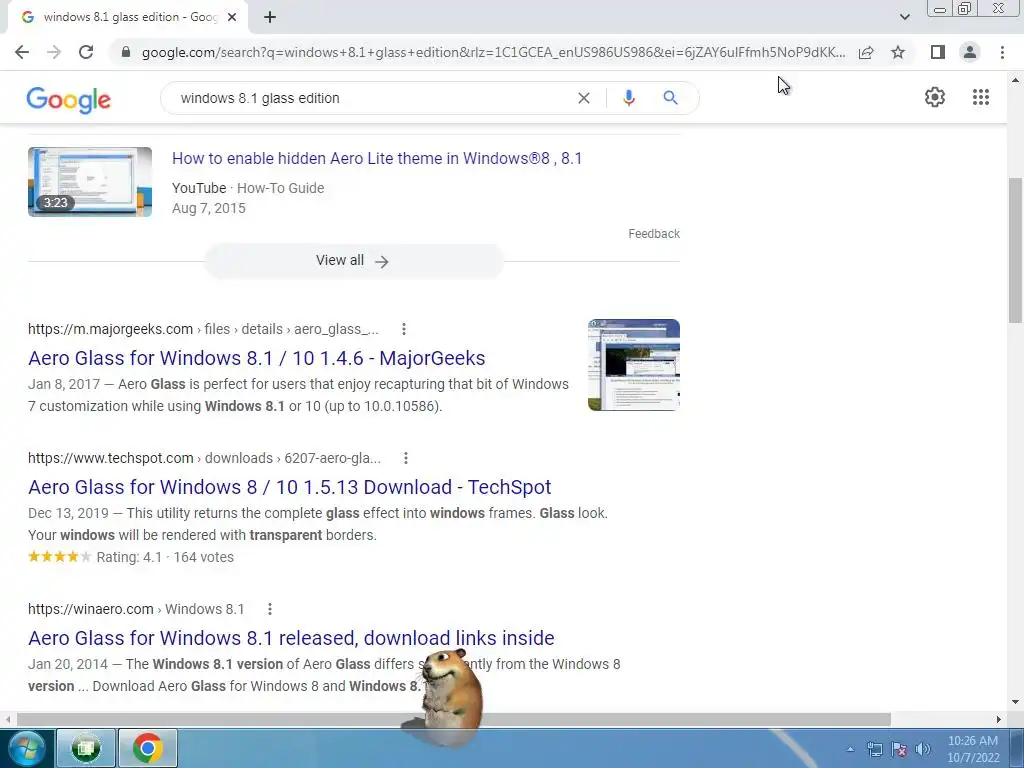Viewport: 1024px width, 768px height.
Task: Reload the current page
Action: [x=86, y=52]
